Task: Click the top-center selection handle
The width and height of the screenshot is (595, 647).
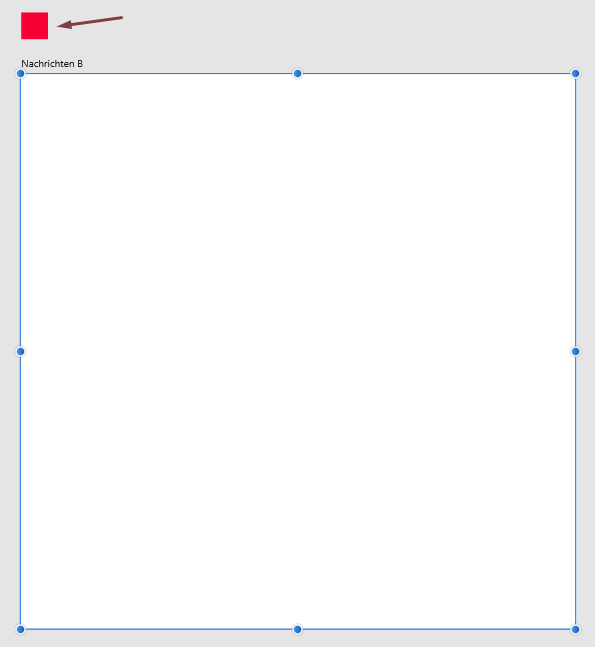Action: click(297, 73)
